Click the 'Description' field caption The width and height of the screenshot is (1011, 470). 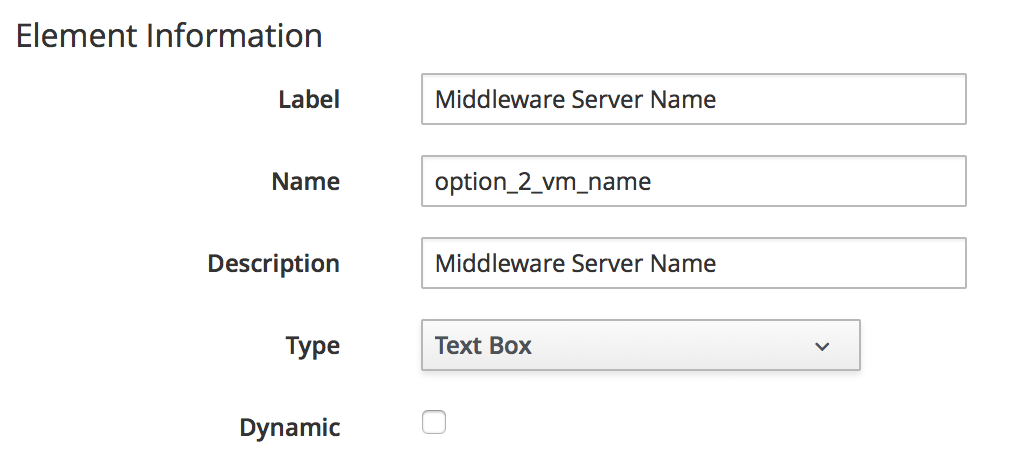[x=273, y=264]
